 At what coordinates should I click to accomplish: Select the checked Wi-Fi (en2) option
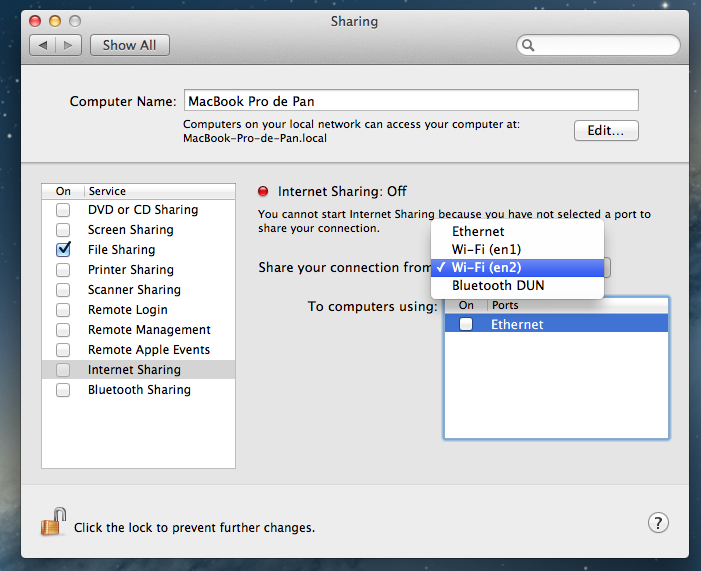tap(486, 267)
